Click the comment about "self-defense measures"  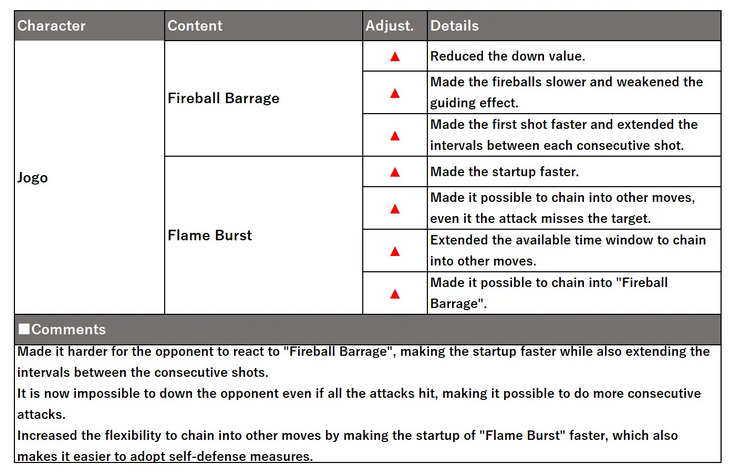(347, 446)
